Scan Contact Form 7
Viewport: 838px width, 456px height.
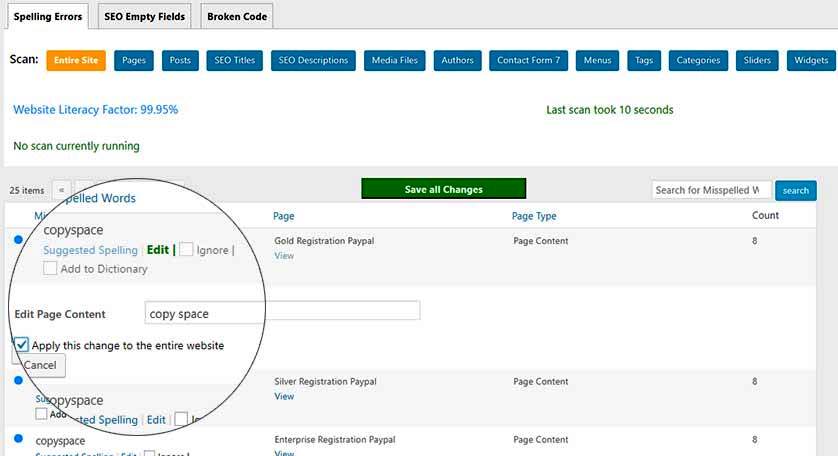[529, 60]
